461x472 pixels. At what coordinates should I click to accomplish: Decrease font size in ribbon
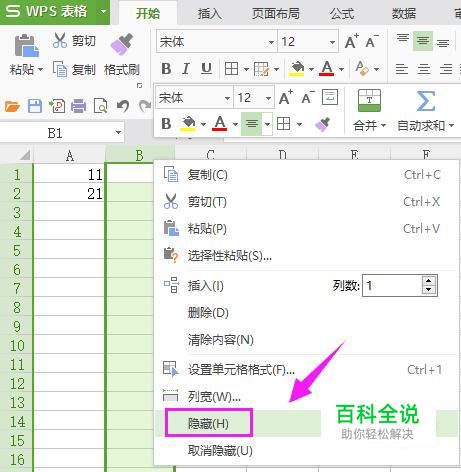(372, 42)
